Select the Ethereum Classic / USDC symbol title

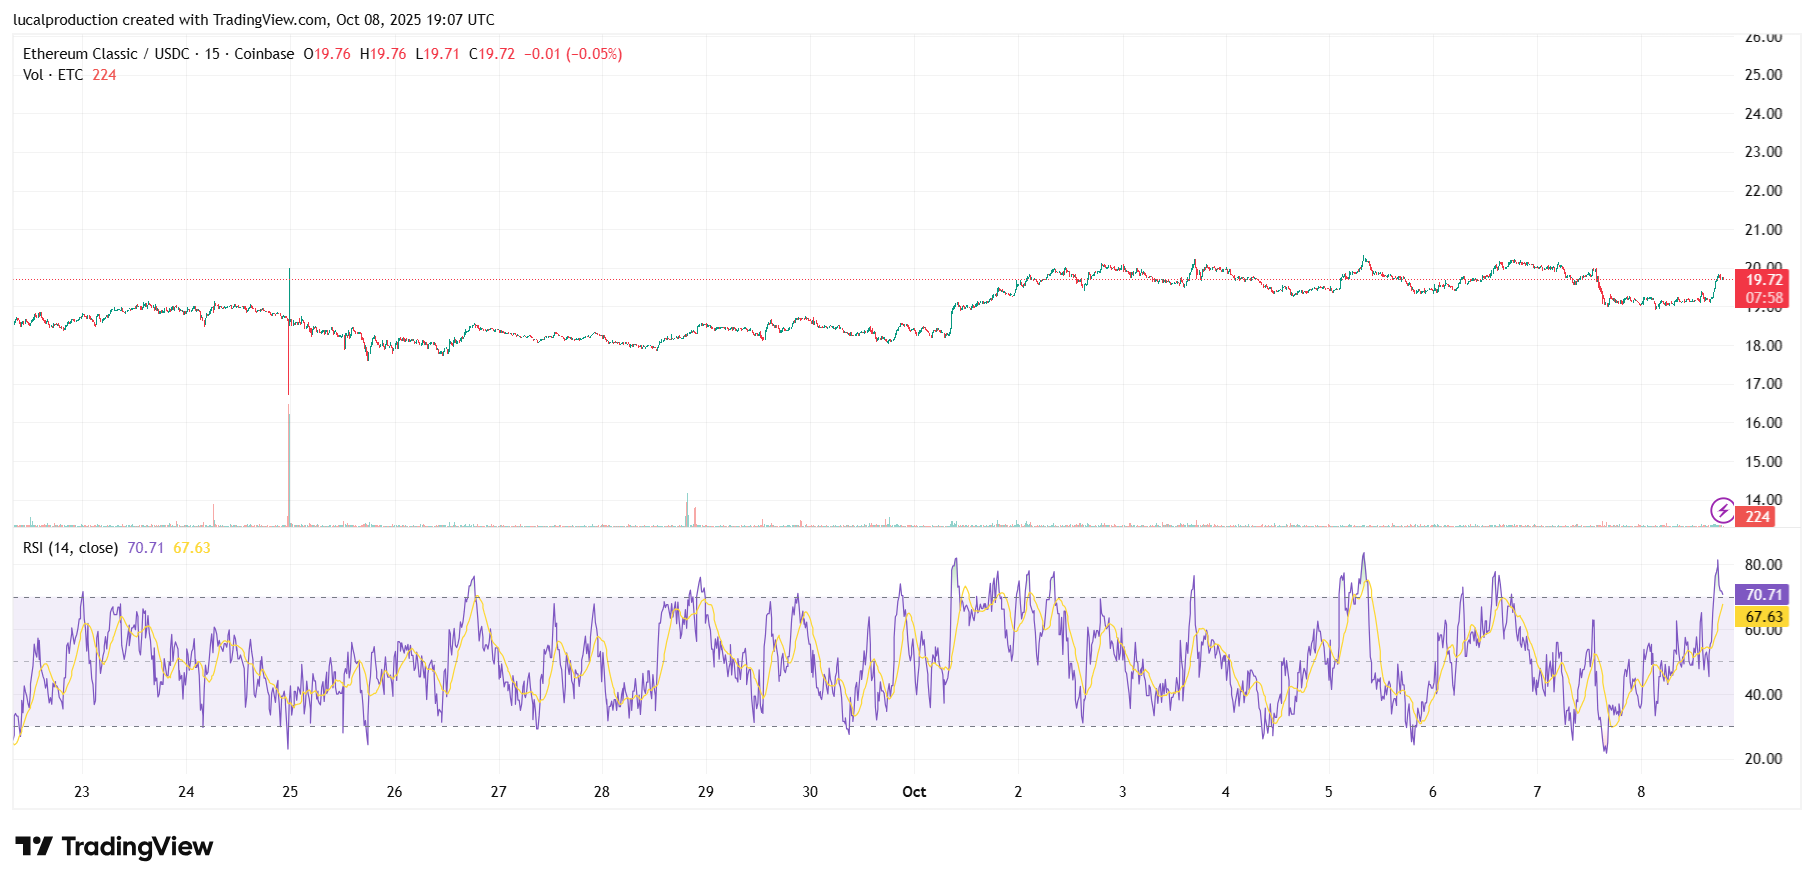158,54
